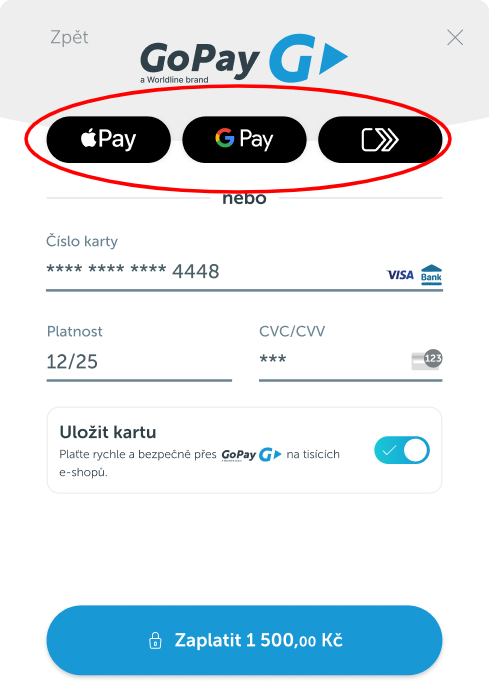Screen dimensions: 489x699
Task: Click the CVC 123 card hint icon
Action: pyautogui.click(x=427, y=360)
